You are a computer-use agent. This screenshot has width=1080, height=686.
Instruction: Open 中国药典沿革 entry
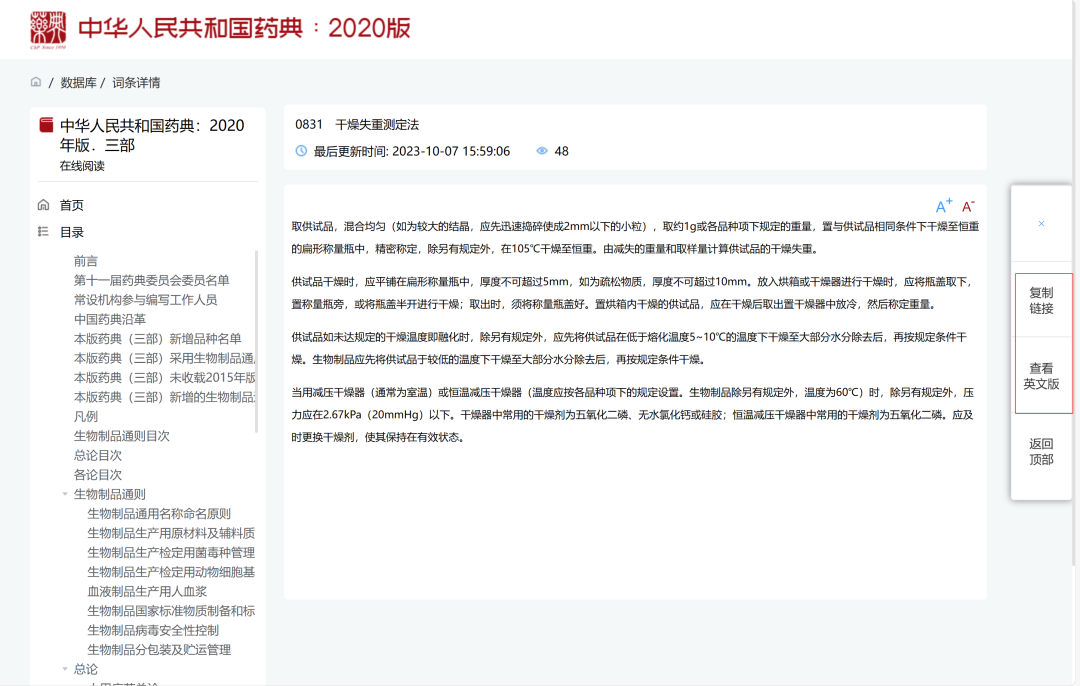[x=110, y=319]
